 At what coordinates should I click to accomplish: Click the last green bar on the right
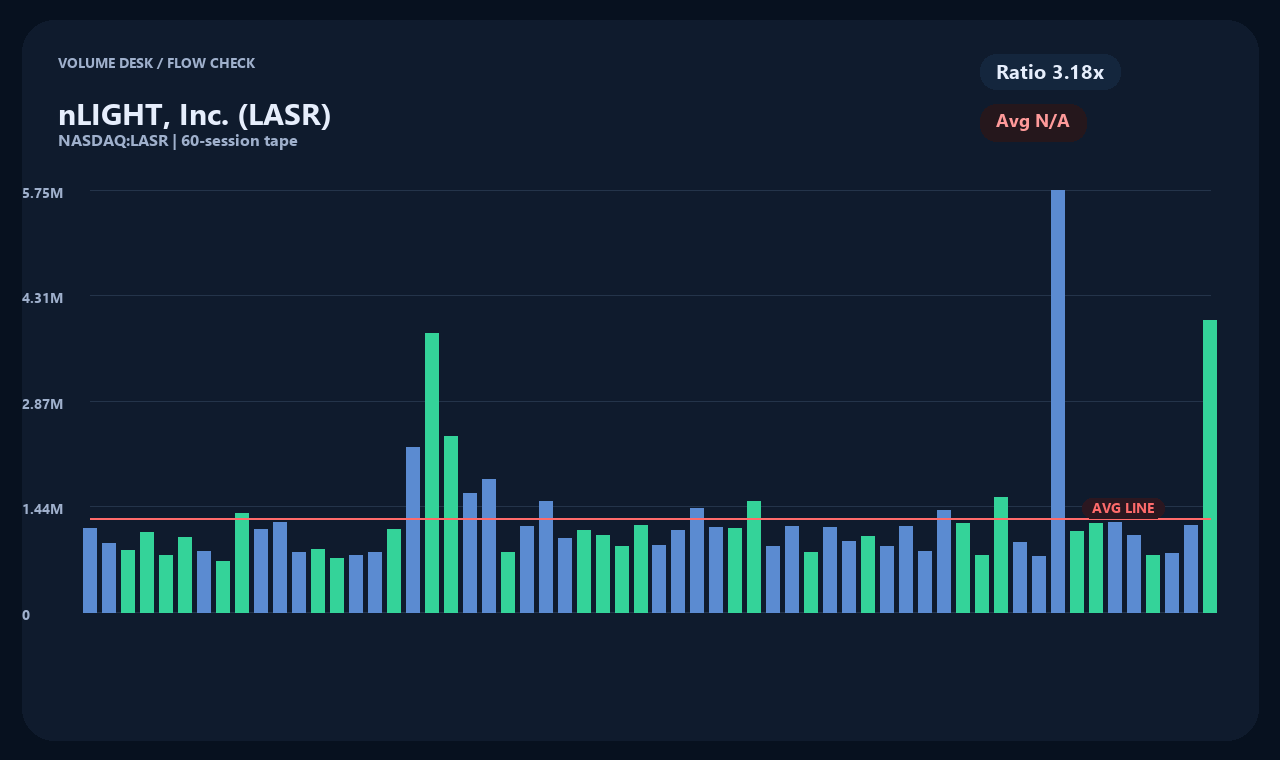(1210, 466)
